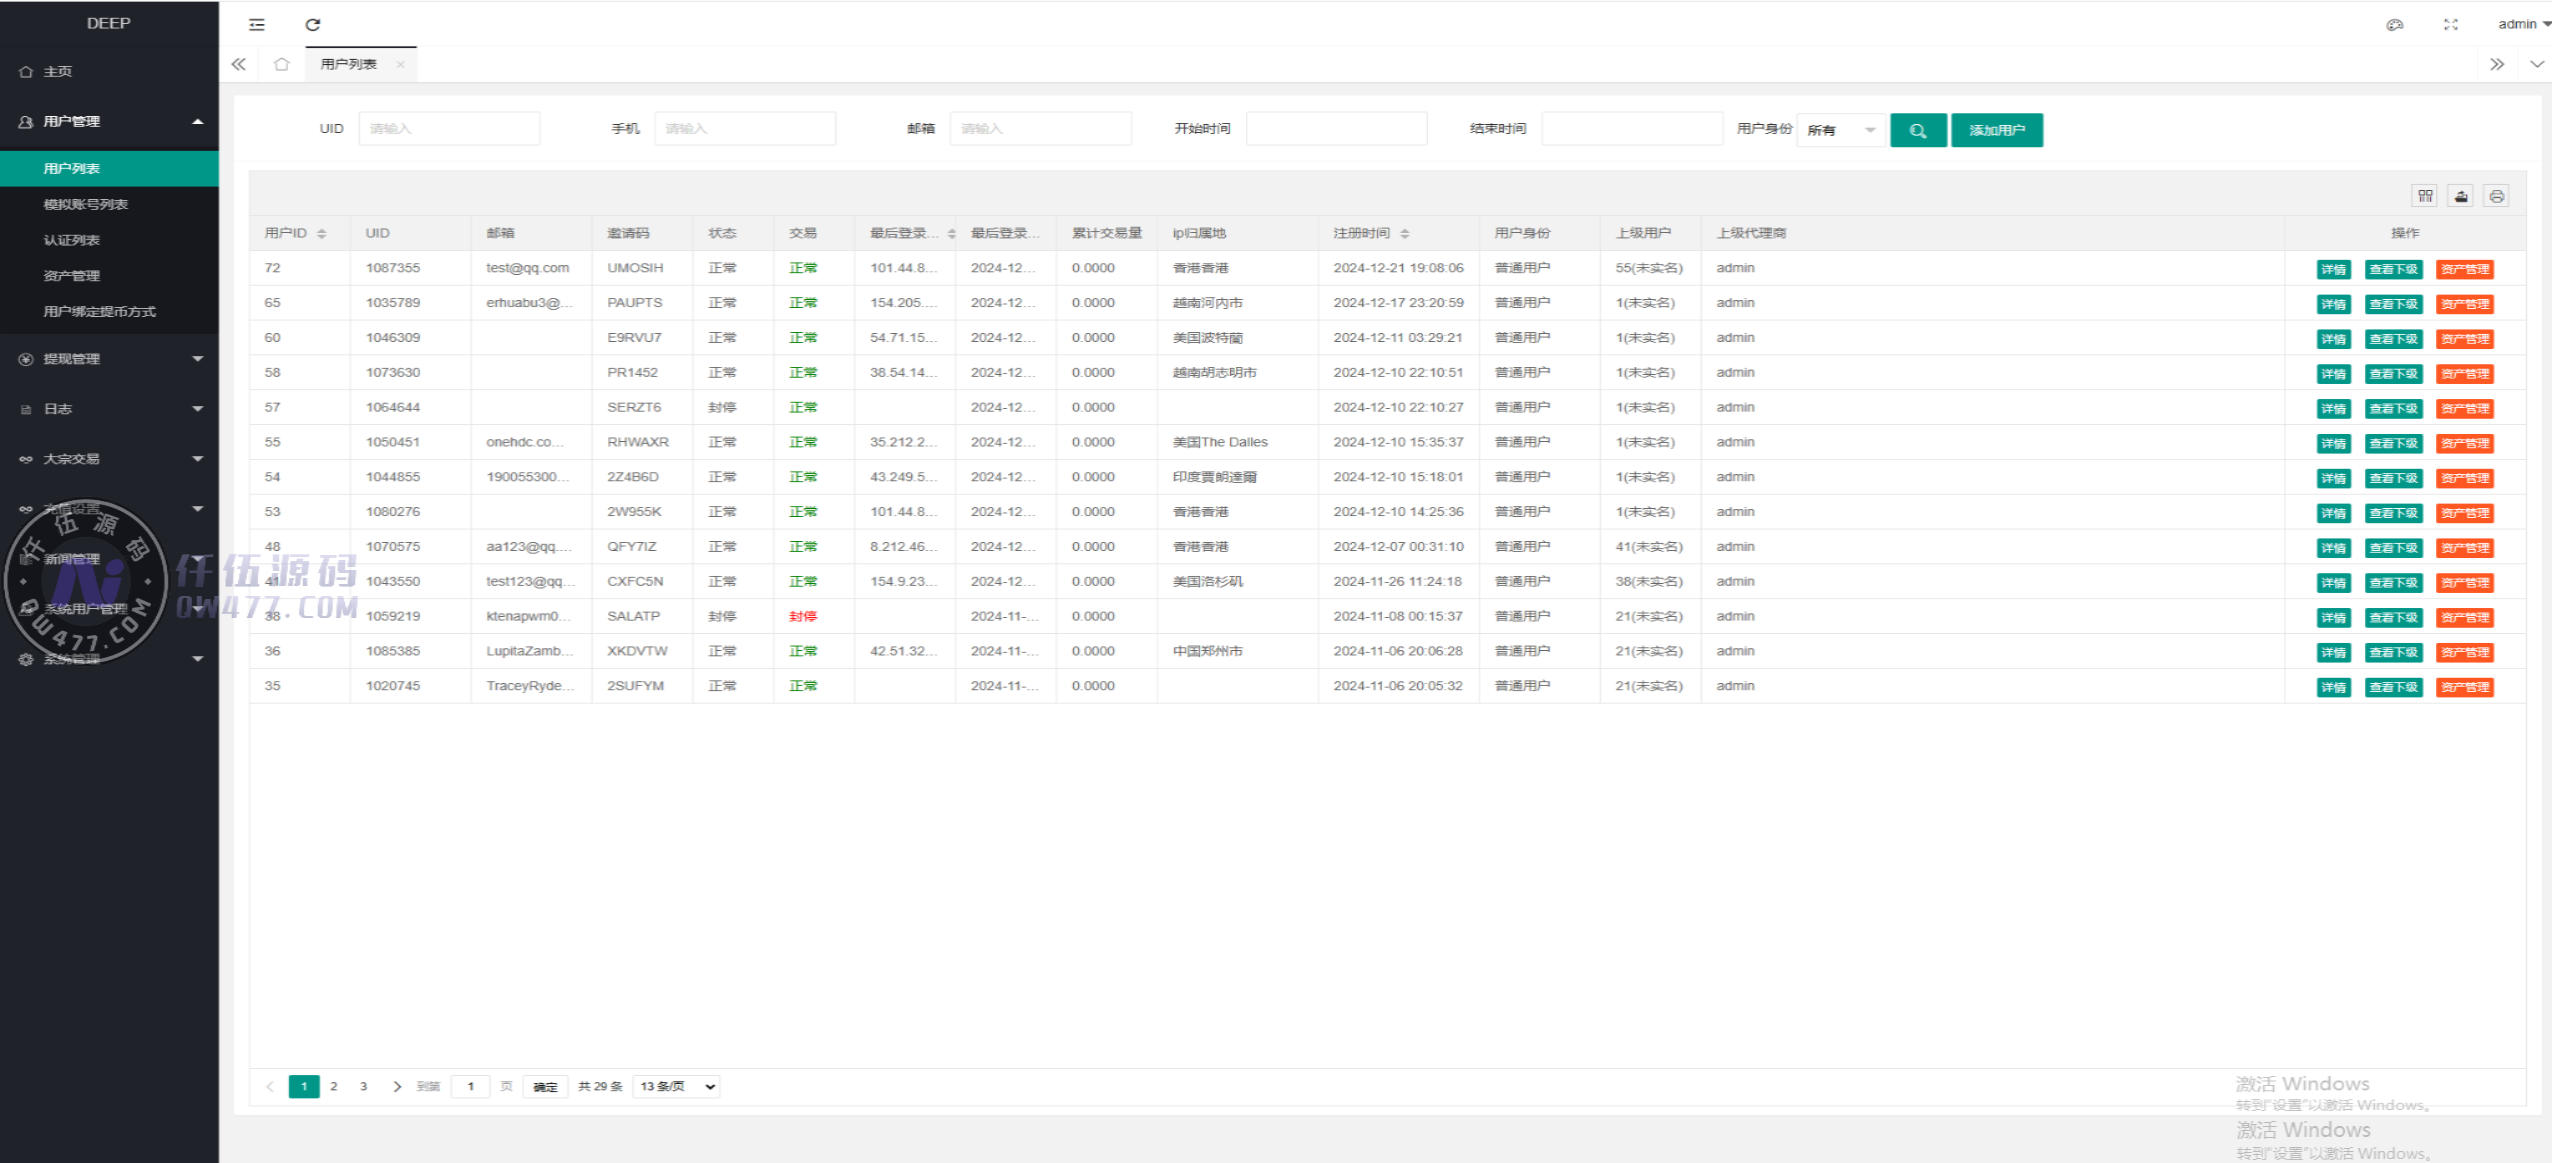This screenshot has height=1163, width=2552.
Task: Open 模拟账号列表 in sidebar
Action: pos(86,204)
